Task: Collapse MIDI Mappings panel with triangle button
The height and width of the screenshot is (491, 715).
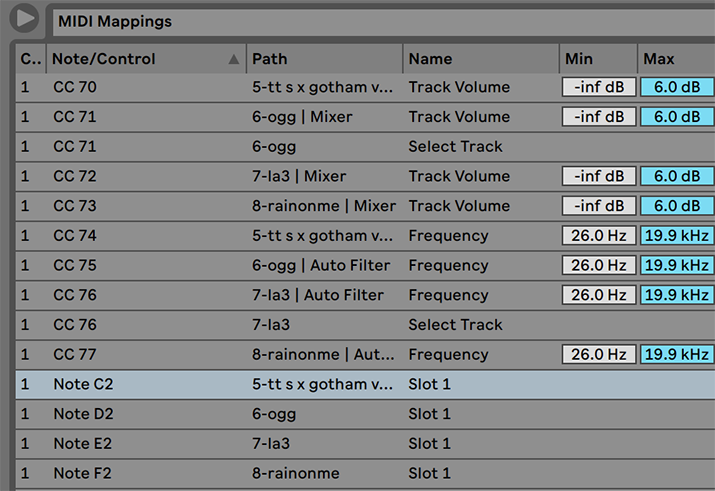Action: (24, 19)
